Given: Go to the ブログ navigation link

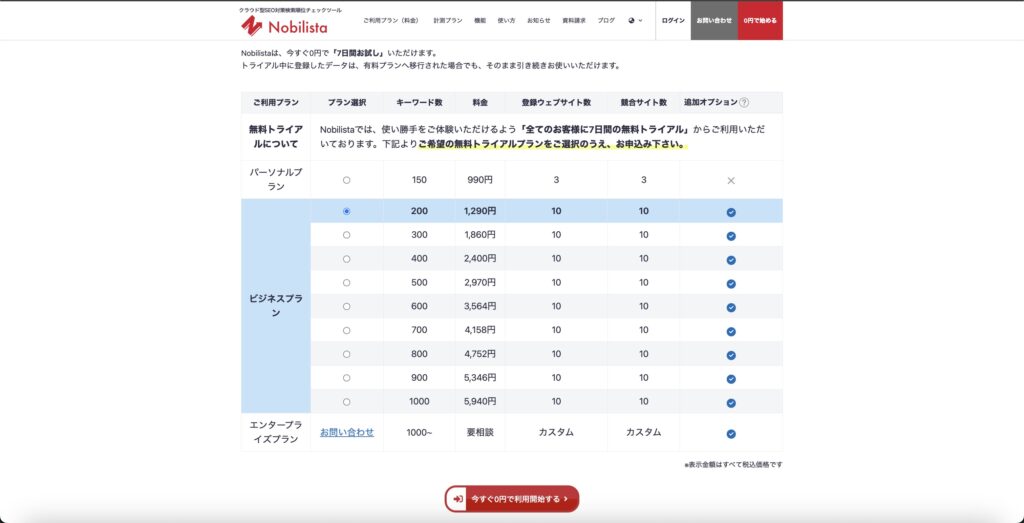Looking at the screenshot, I should coord(606,20).
